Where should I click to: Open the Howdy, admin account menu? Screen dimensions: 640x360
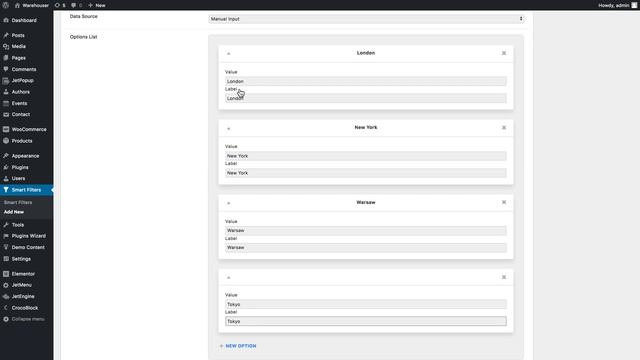click(x=618, y=5)
